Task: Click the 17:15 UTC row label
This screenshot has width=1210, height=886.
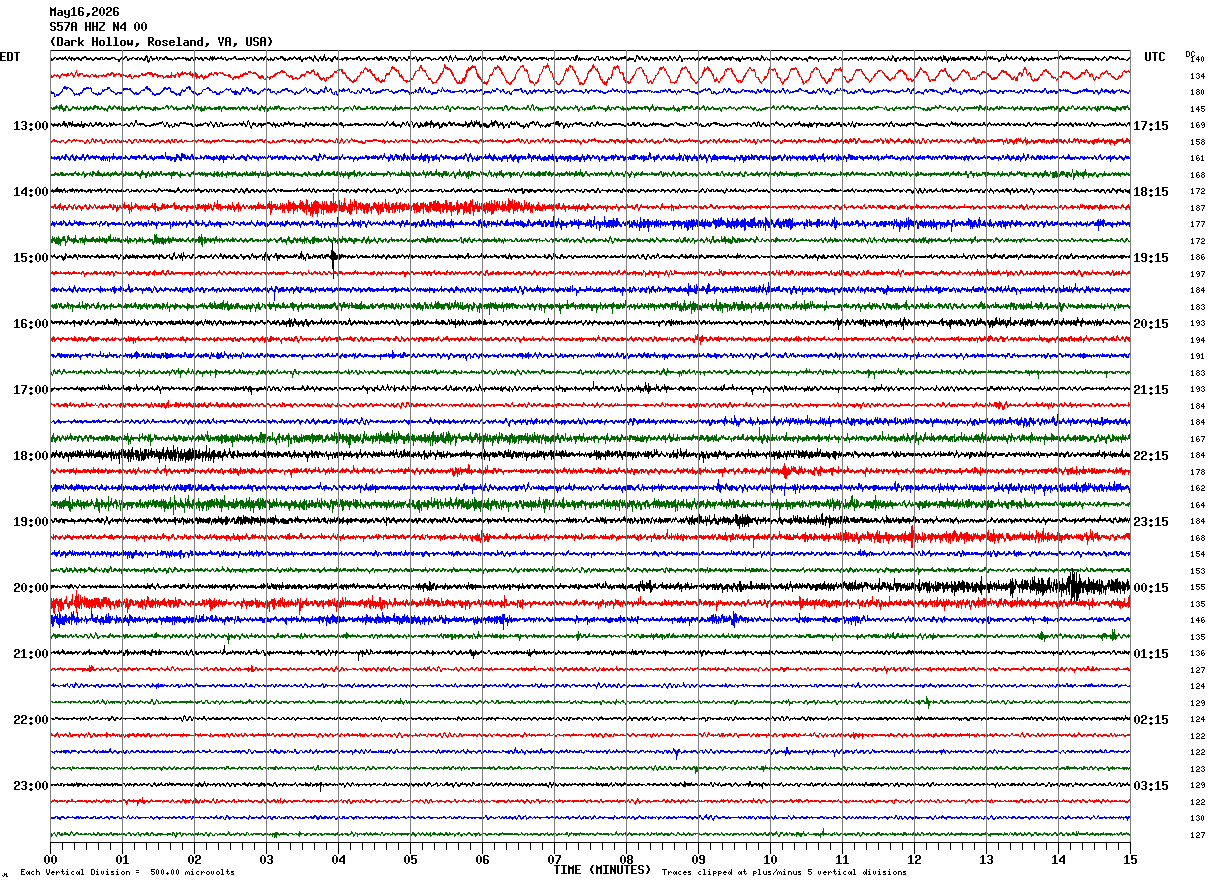Action: (x=1151, y=126)
